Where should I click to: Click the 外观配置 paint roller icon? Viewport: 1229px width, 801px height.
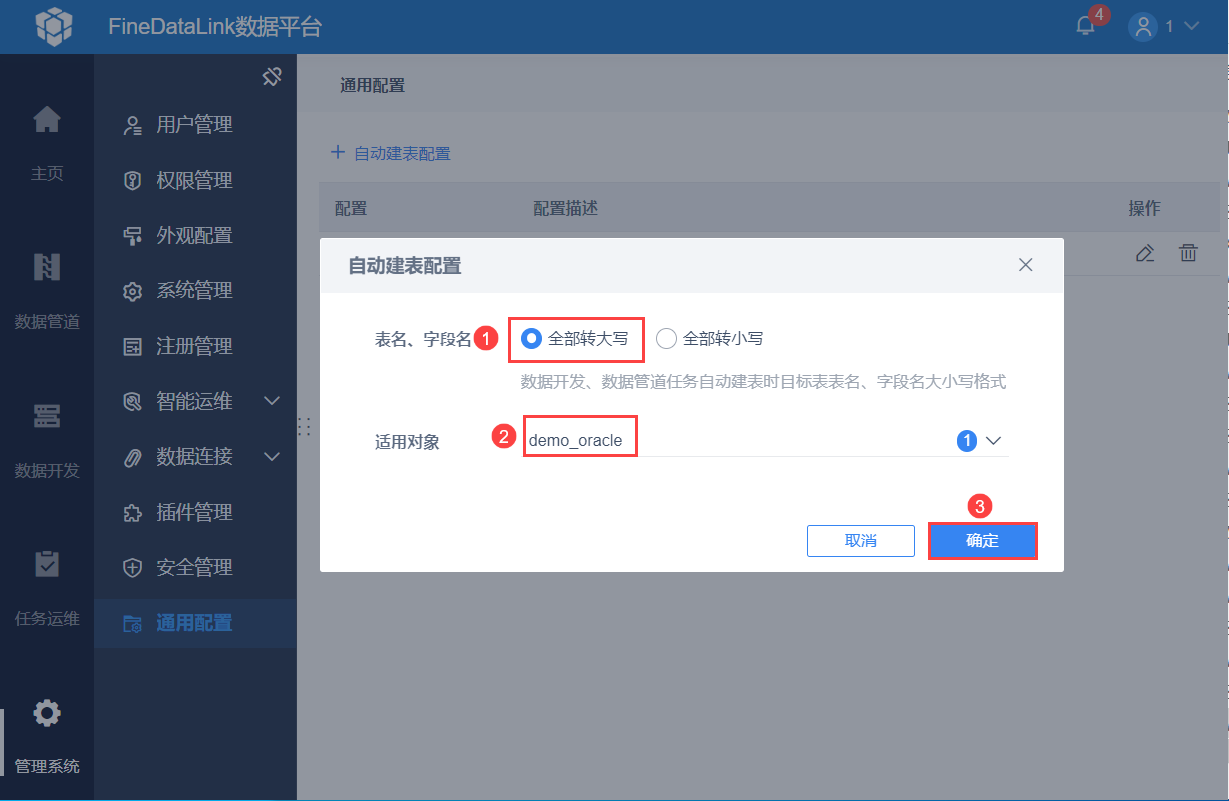(132, 236)
